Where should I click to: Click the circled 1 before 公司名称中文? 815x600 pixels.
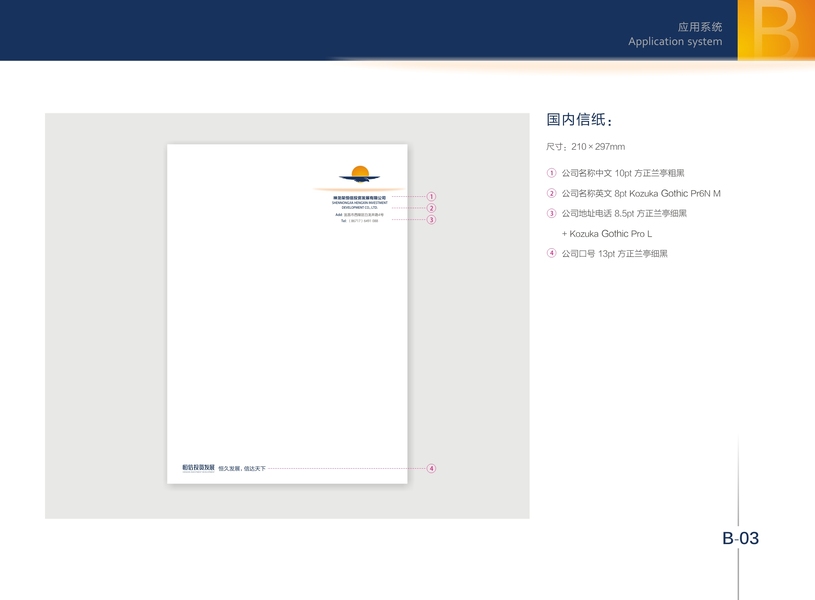pos(551,173)
